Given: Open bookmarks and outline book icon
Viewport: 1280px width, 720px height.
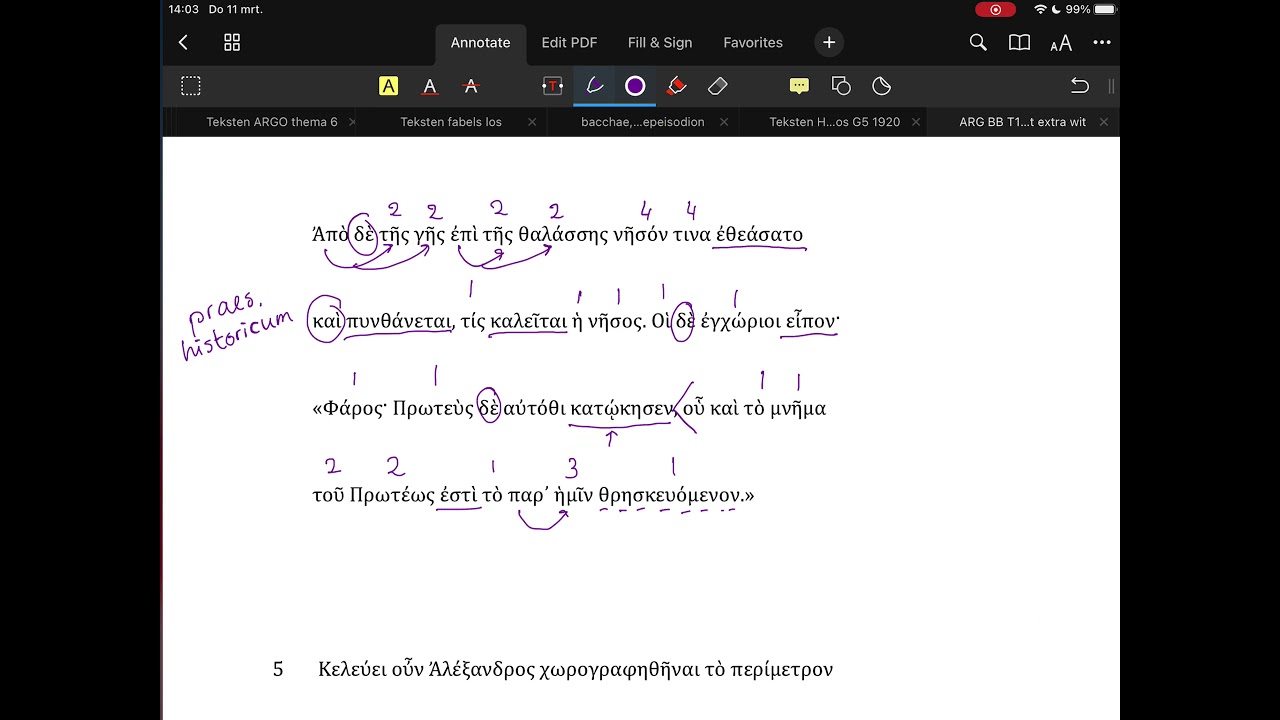Looking at the screenshot, I should pos(1019,42).
